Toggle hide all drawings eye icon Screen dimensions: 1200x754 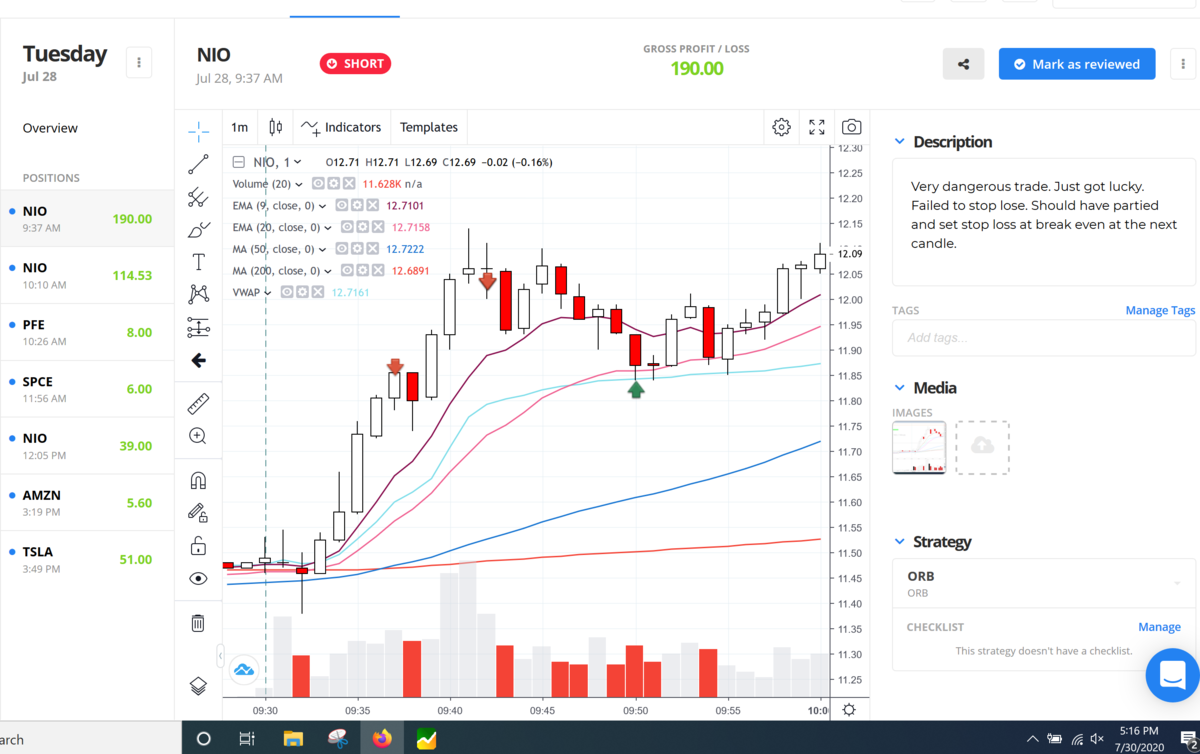[x=198, y=578]
